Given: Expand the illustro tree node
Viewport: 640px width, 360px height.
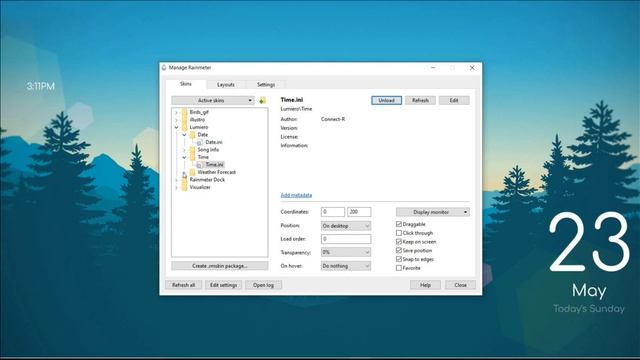Looking at the screenshot, I should point(176,120).
